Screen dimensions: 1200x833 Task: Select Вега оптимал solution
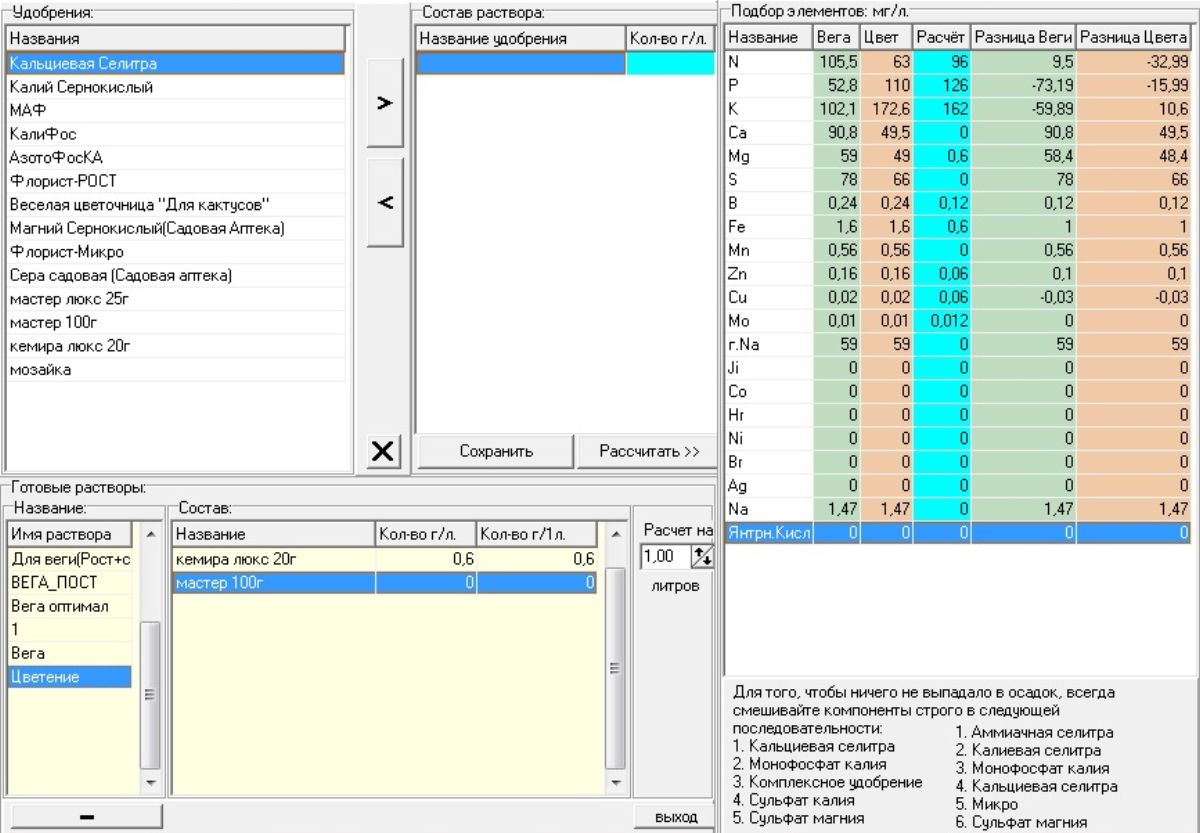click(x=59, y=606)
